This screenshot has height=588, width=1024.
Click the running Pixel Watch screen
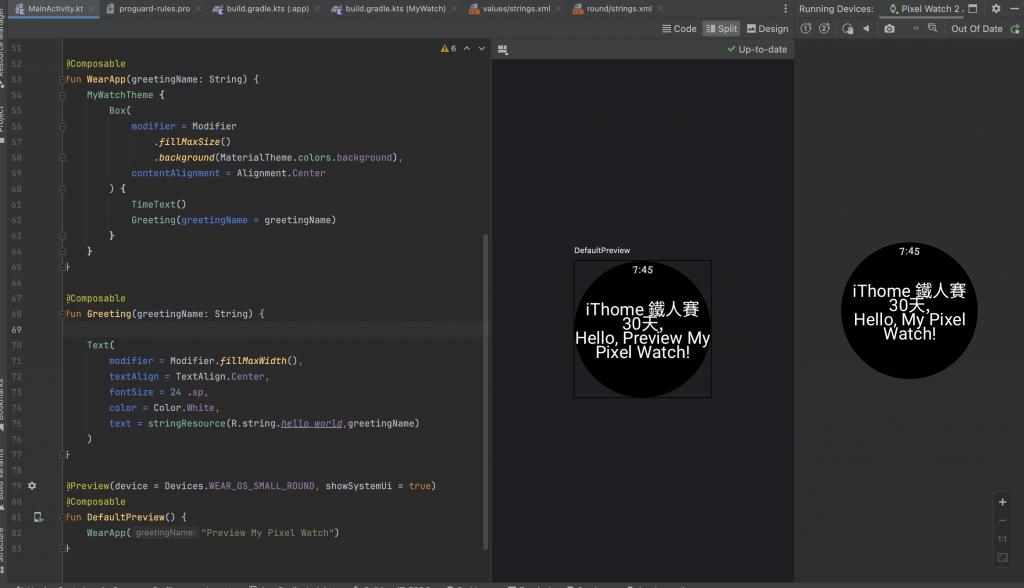[x=909, y=310]
